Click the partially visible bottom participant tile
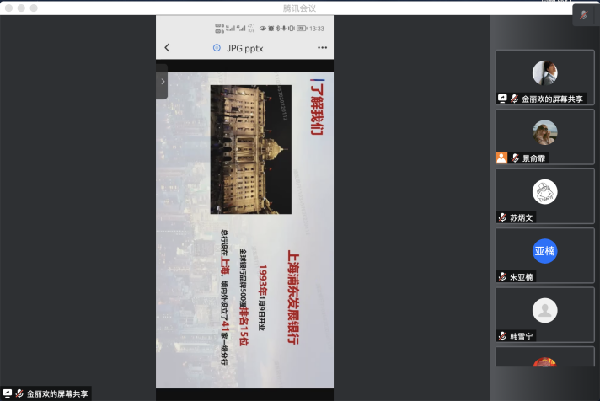600x401 pixels. tap(544, 361)
